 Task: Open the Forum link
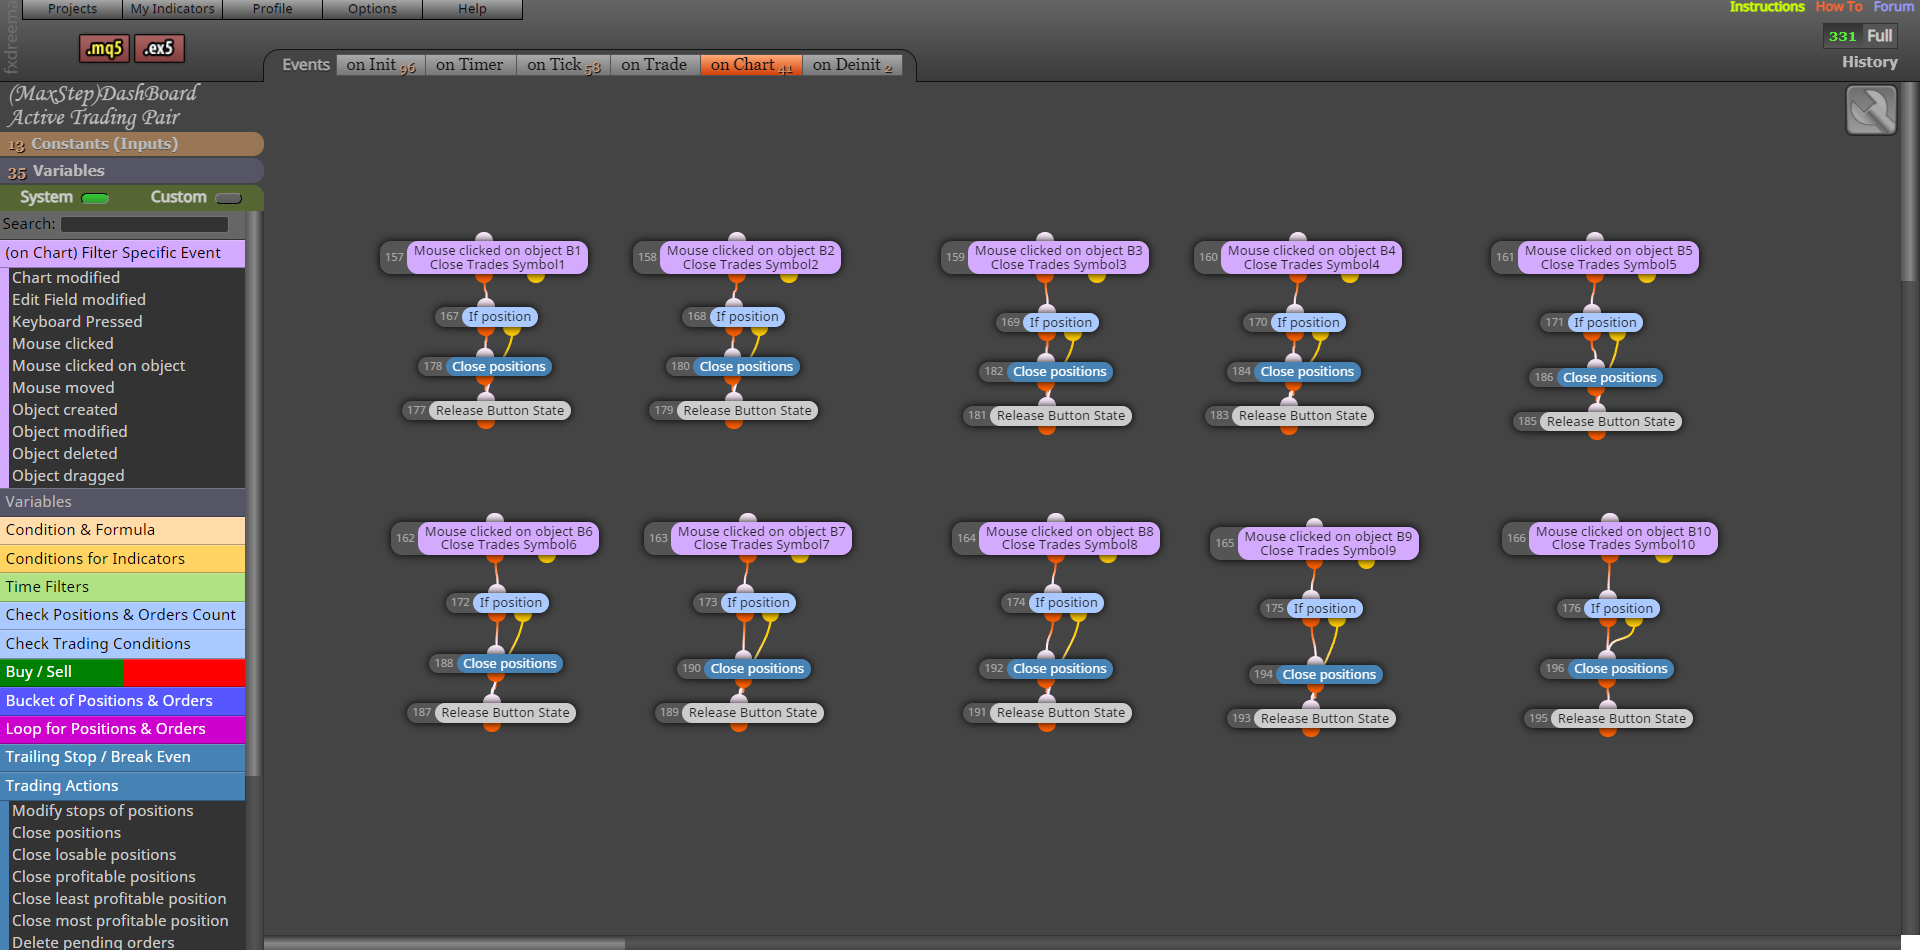pyautogui.click(x=1893, y=7)
